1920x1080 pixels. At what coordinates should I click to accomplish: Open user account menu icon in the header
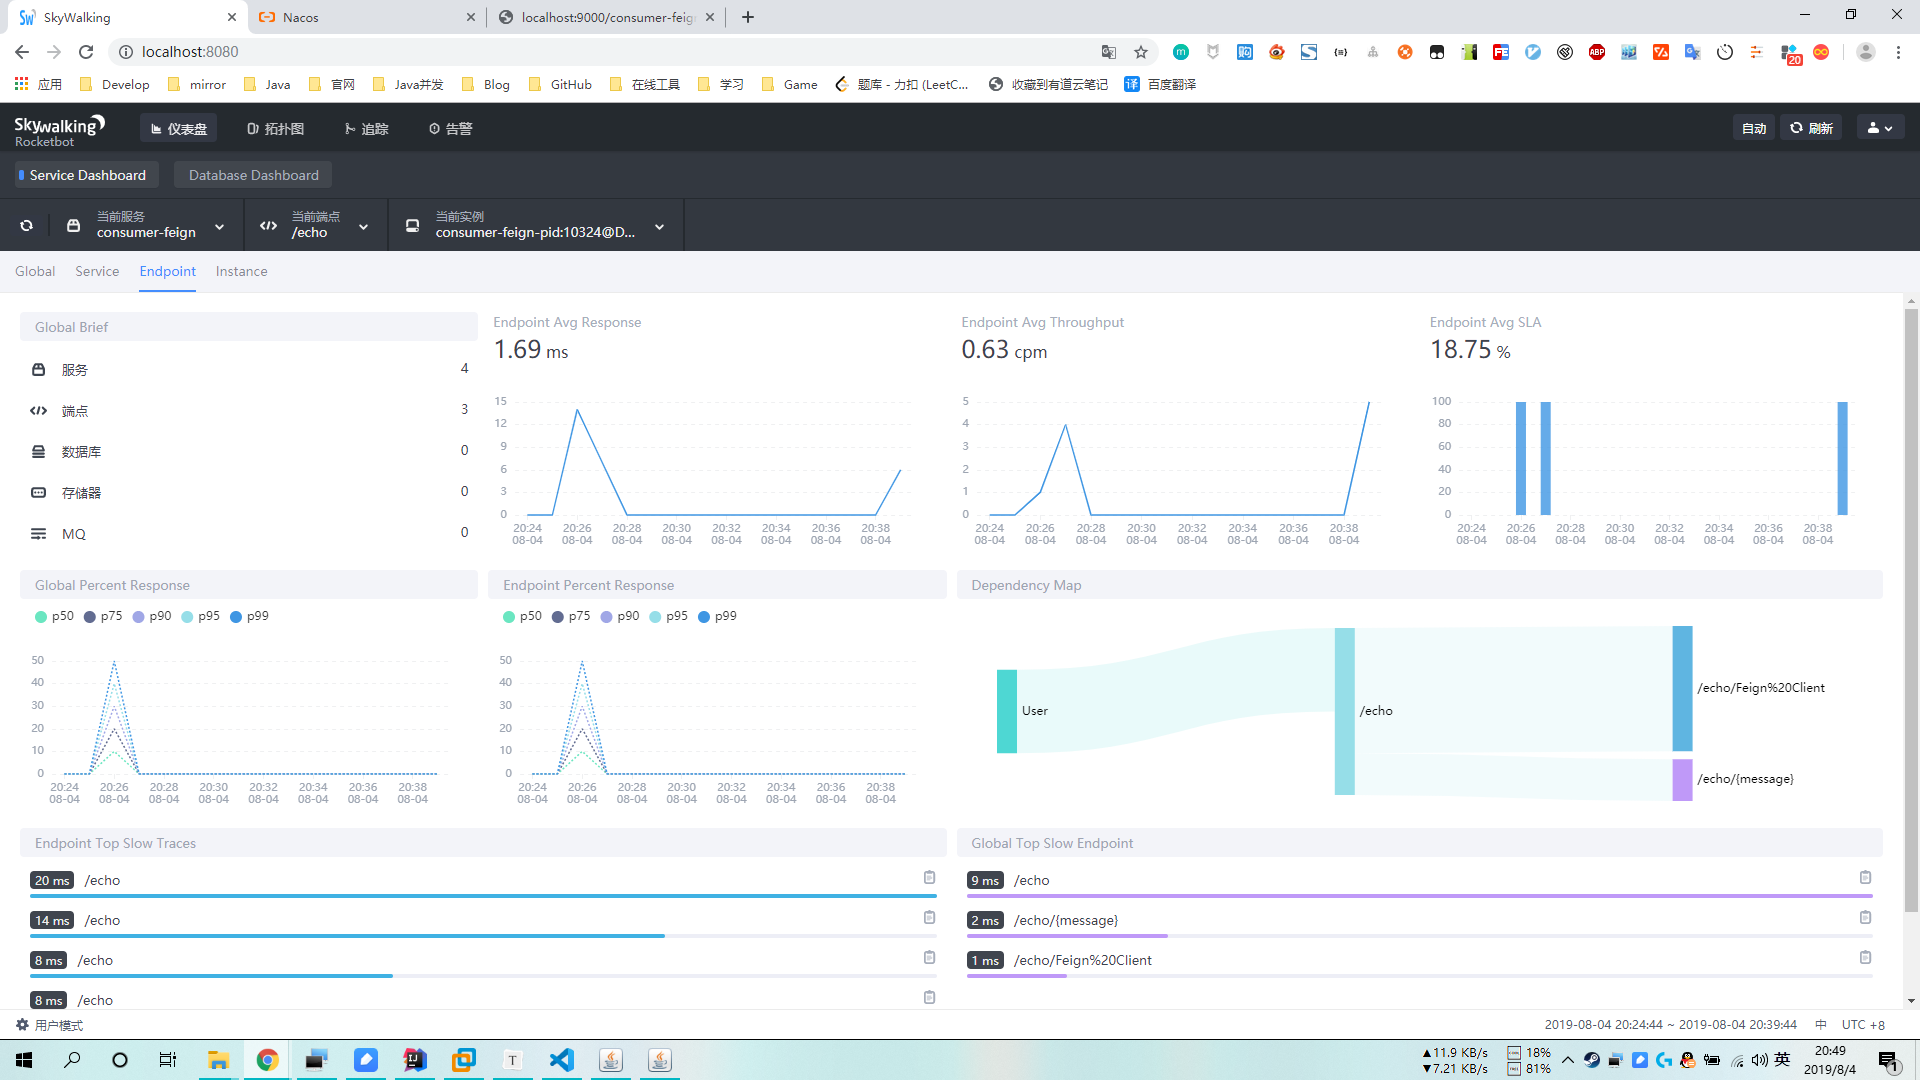1880,128
